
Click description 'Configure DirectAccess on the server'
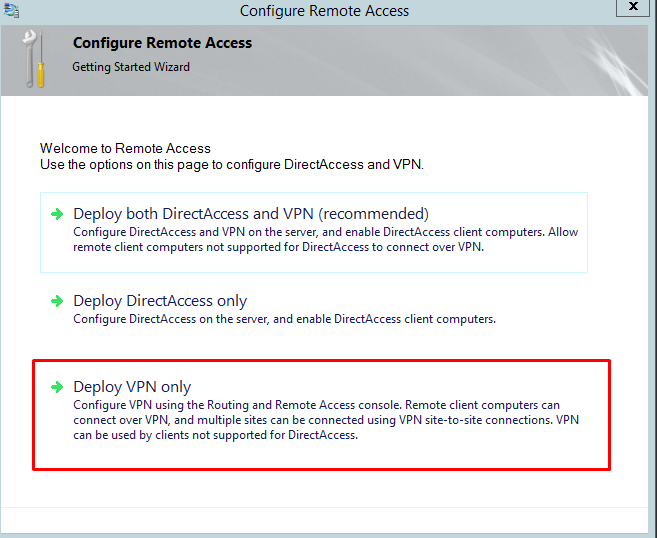(285, 319)
